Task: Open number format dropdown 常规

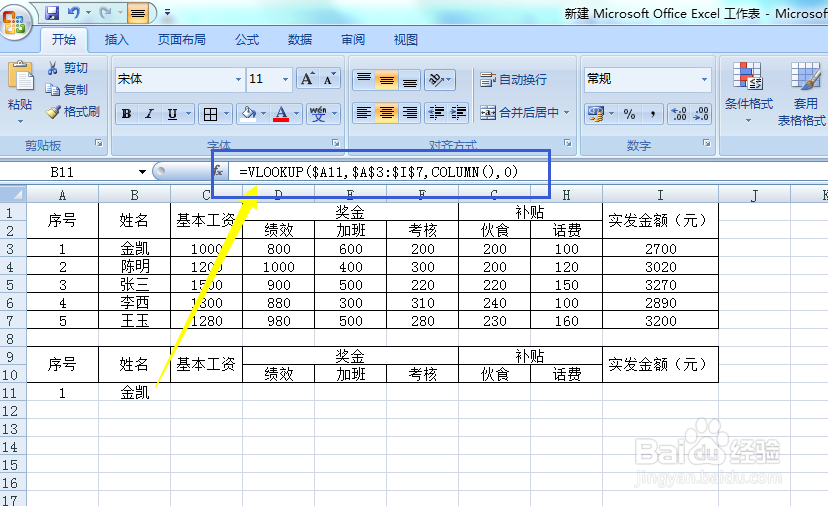Action: pyautogui.click(x=704, y=79)
